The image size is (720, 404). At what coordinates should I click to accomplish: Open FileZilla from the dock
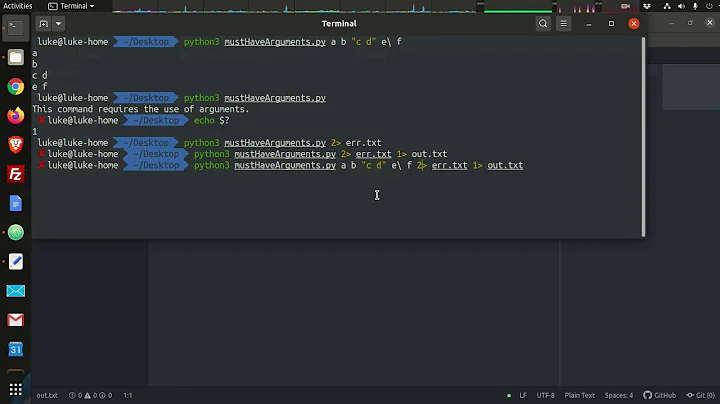click(x=15, y=174)
